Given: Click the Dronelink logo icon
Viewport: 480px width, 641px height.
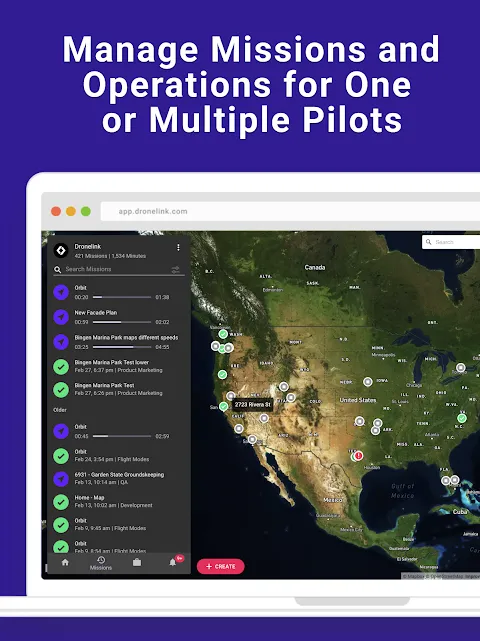Looking at the screenshot, I should point(61,250).
